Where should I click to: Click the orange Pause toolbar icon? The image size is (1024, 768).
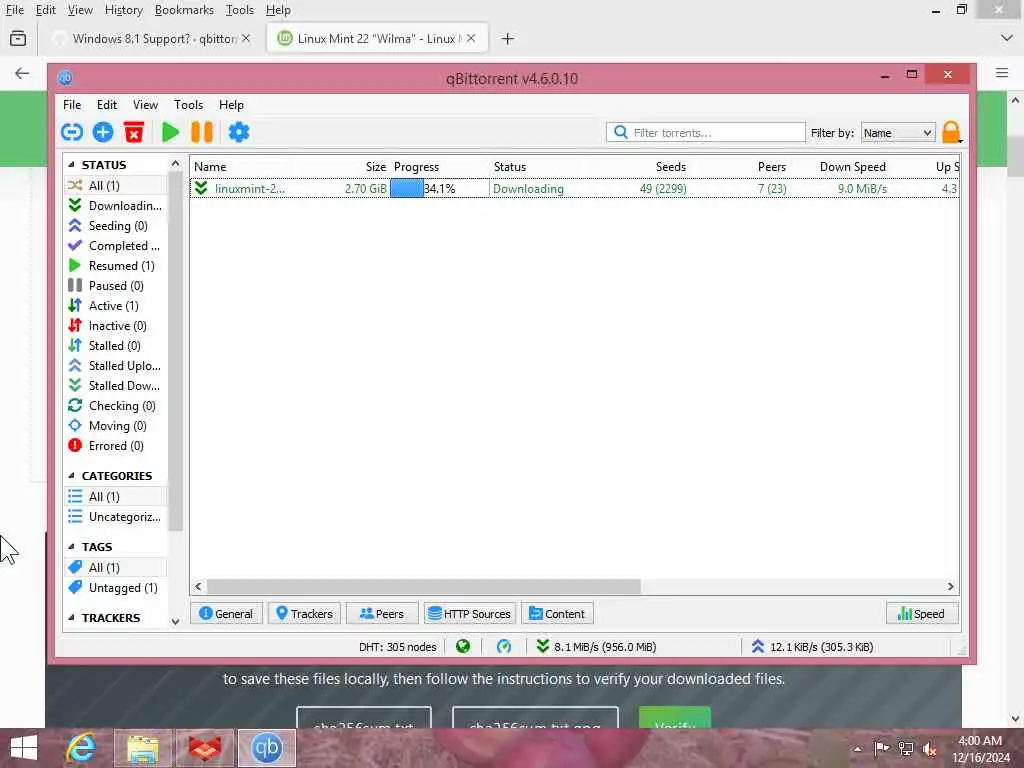202,133
